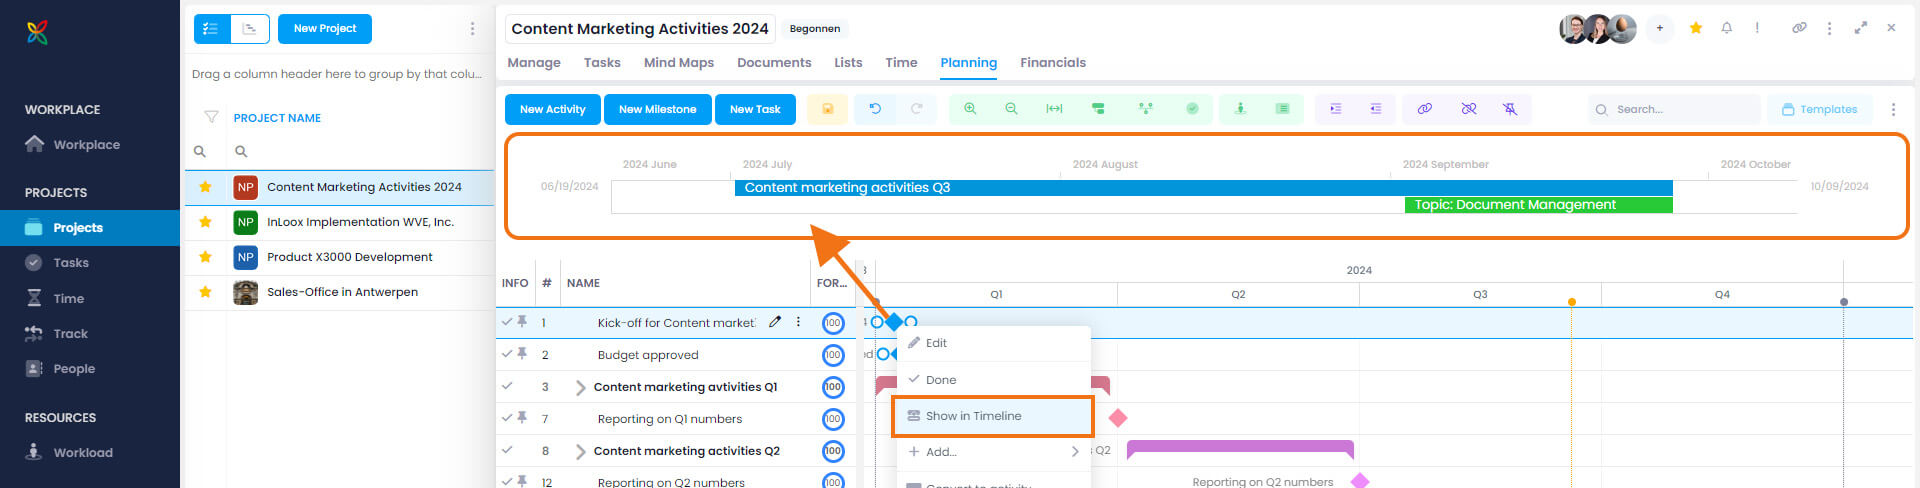Click the Undo arrow icon

875,109
